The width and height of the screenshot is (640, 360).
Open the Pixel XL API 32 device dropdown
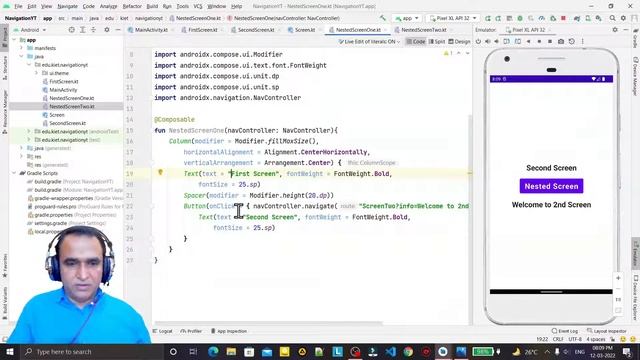point(453,18)
